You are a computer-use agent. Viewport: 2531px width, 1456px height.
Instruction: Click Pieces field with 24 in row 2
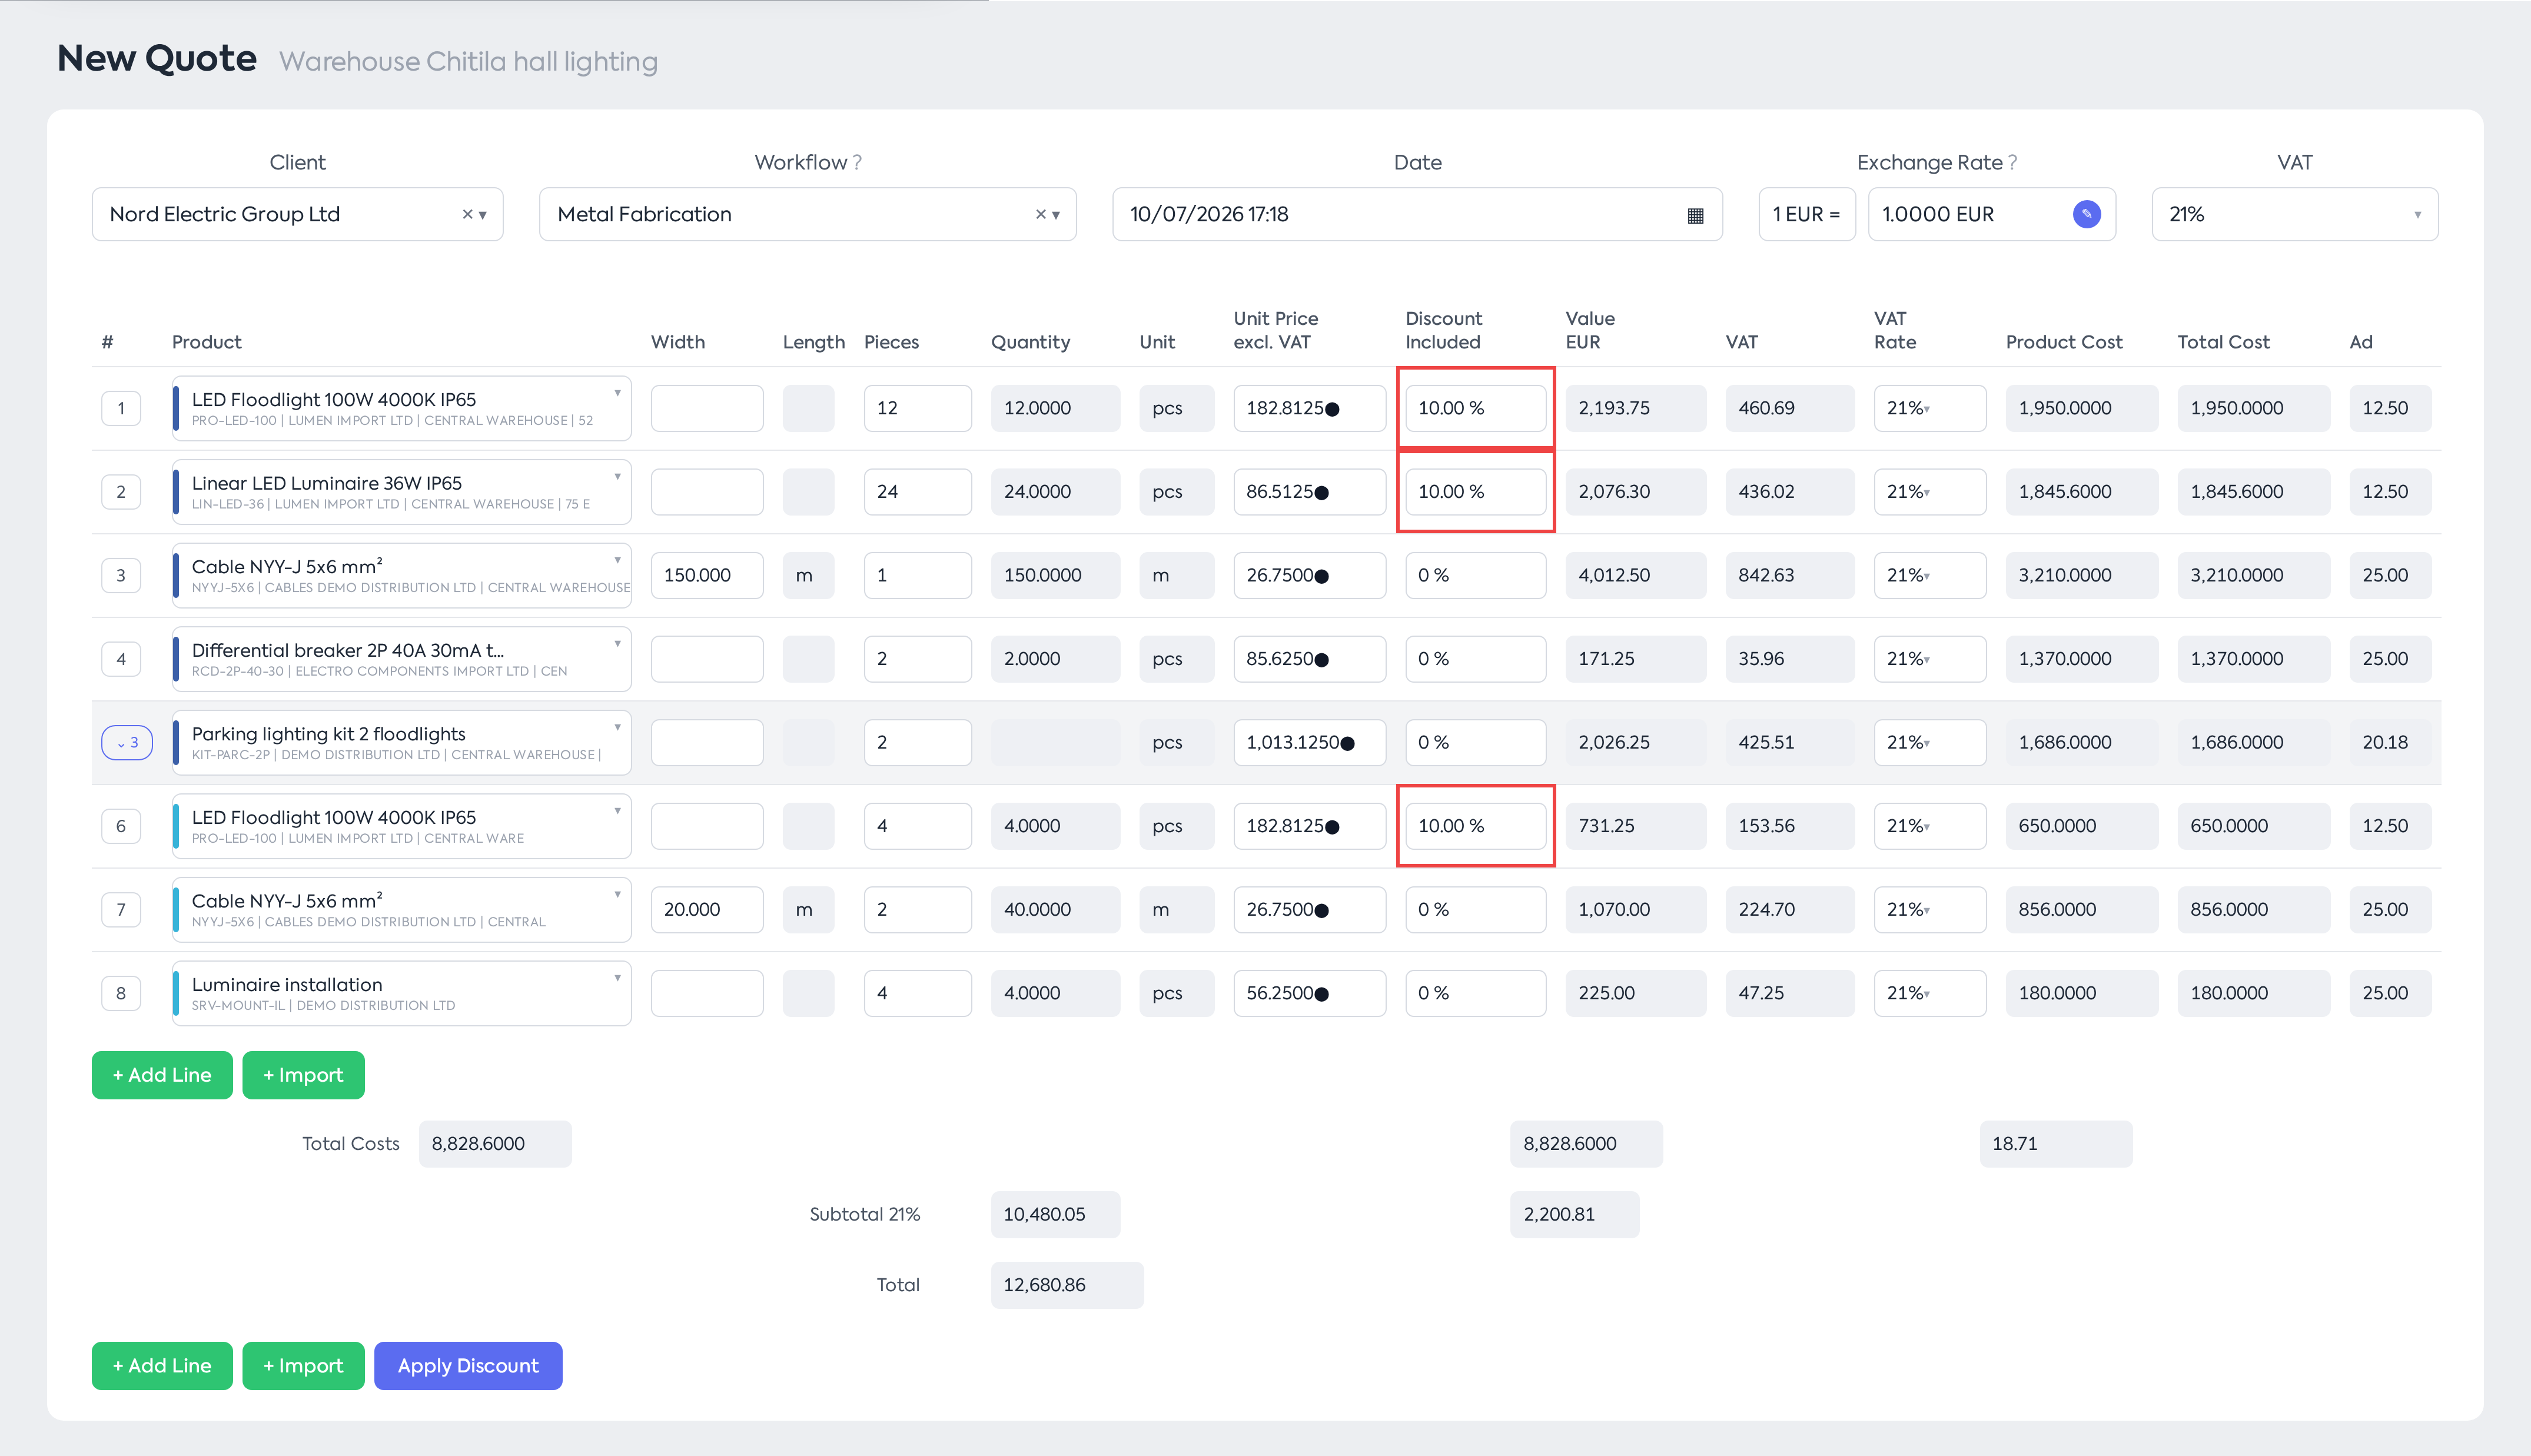coord(917,492)
